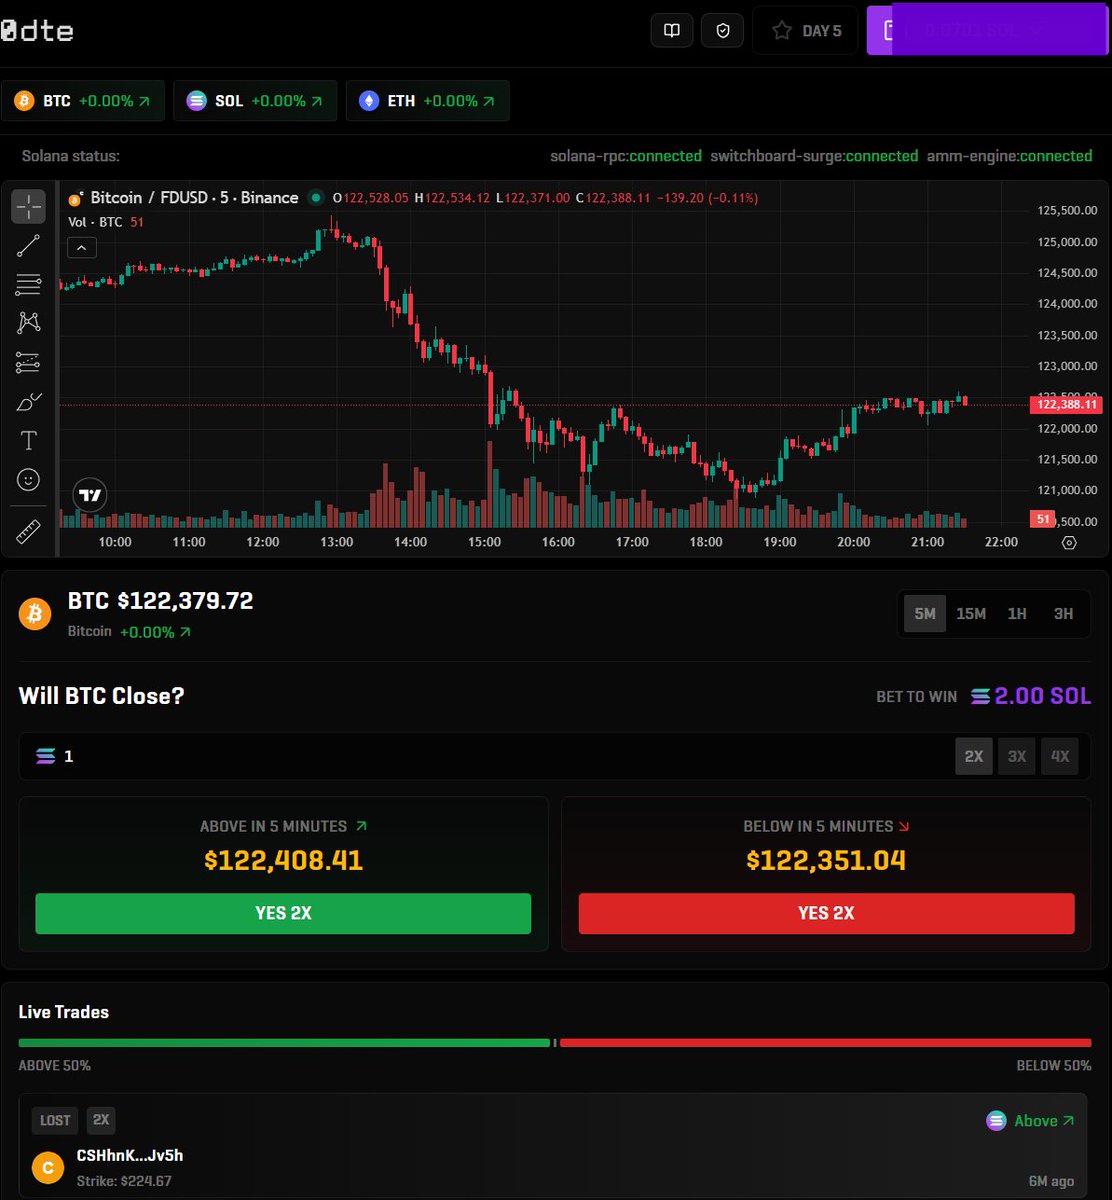Select the text annotation tool
Image resolution: width=1112 pixels, height=1200 pixels.
pos(28,440)
